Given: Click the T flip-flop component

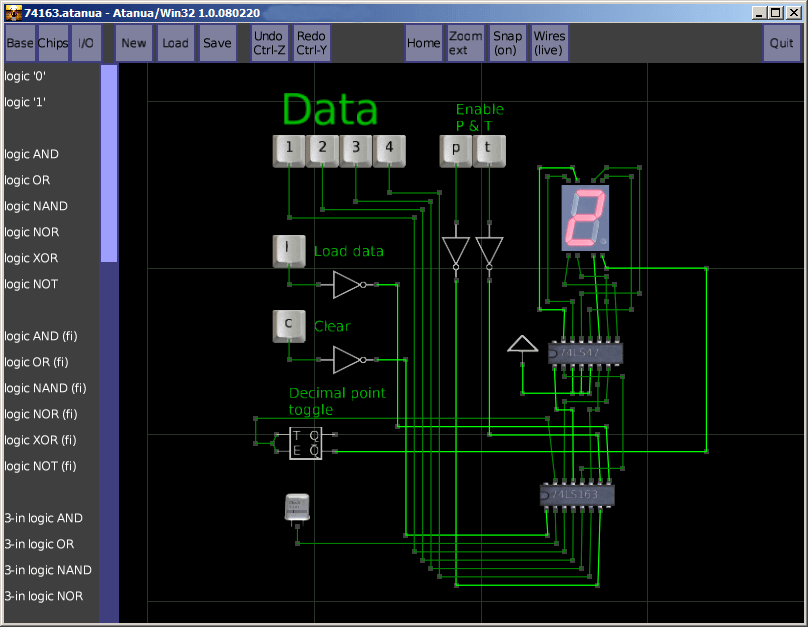Looking at the screenshot, I should pyautogui.click(x=305, y=443).
